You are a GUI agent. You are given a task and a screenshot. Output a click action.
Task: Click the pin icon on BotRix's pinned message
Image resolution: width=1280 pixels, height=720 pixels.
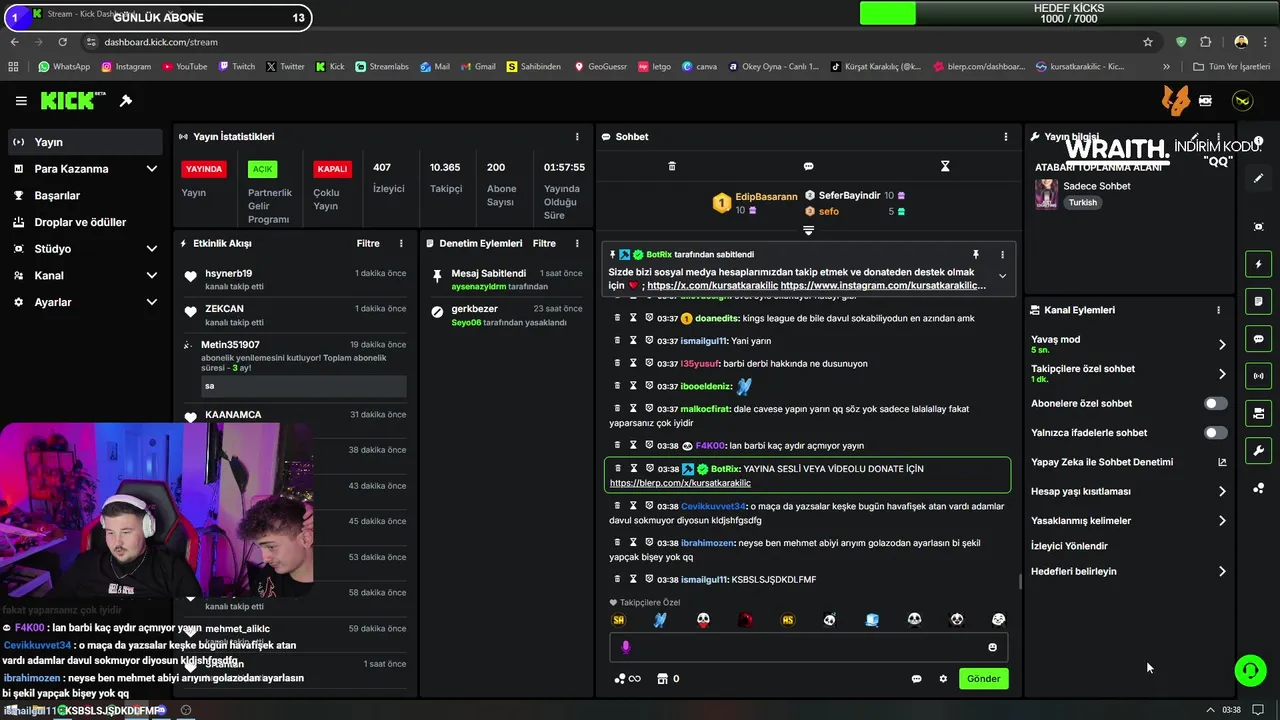[x=976, y=255]
